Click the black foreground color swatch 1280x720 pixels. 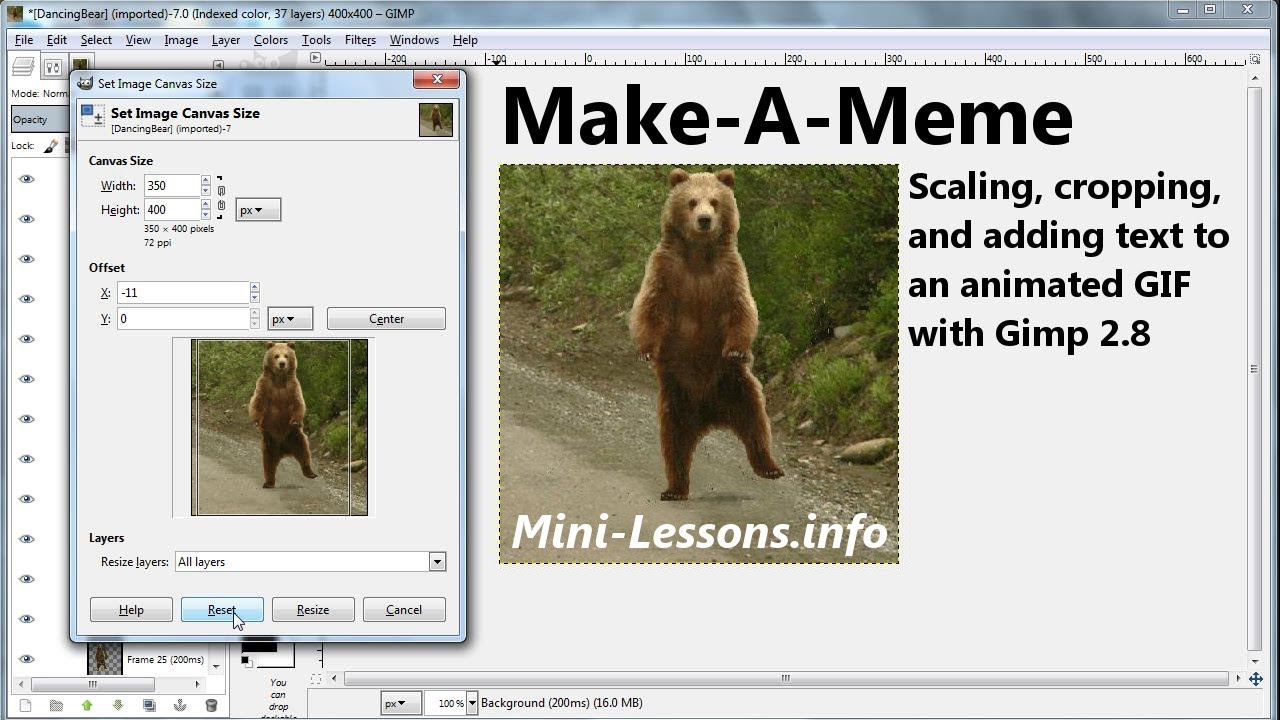tap(258, 646)
